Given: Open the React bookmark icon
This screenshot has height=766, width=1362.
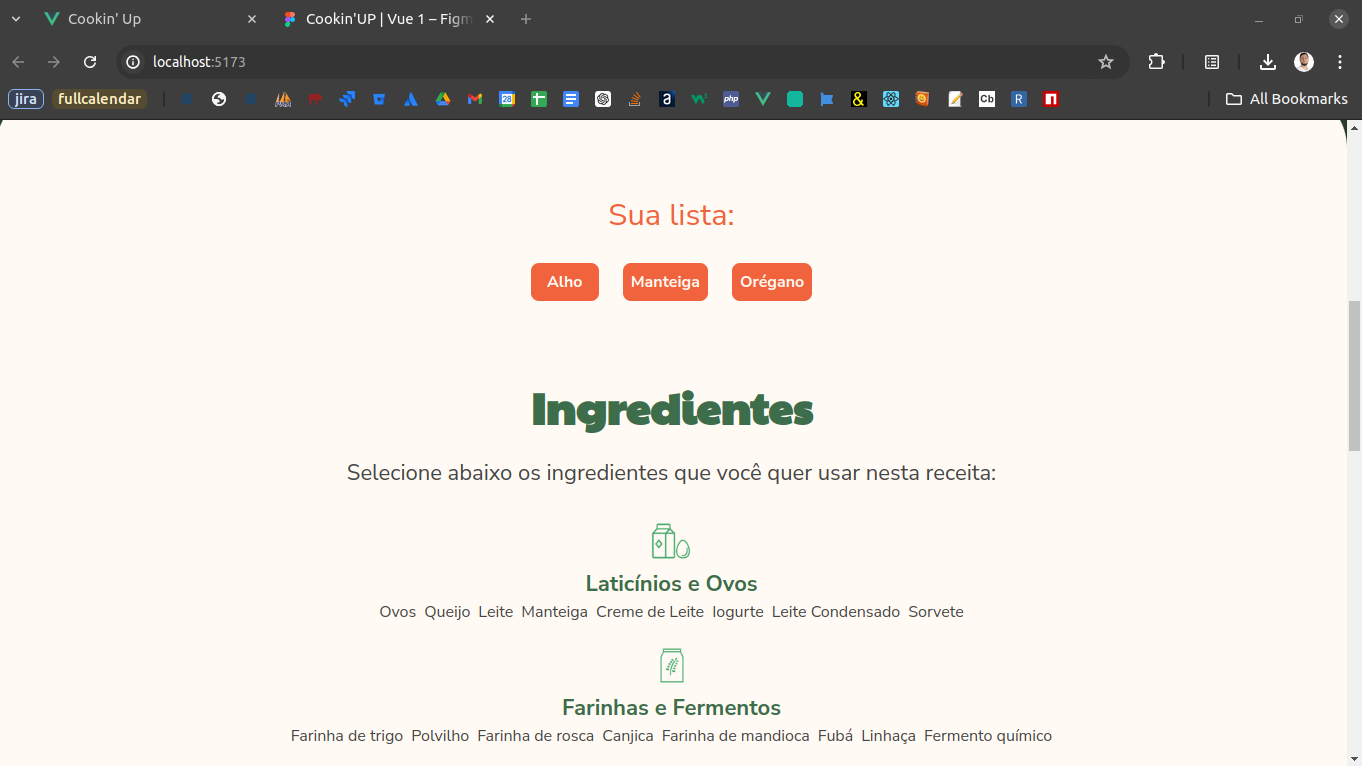Looking at the screenshot, I should point(891,99).
